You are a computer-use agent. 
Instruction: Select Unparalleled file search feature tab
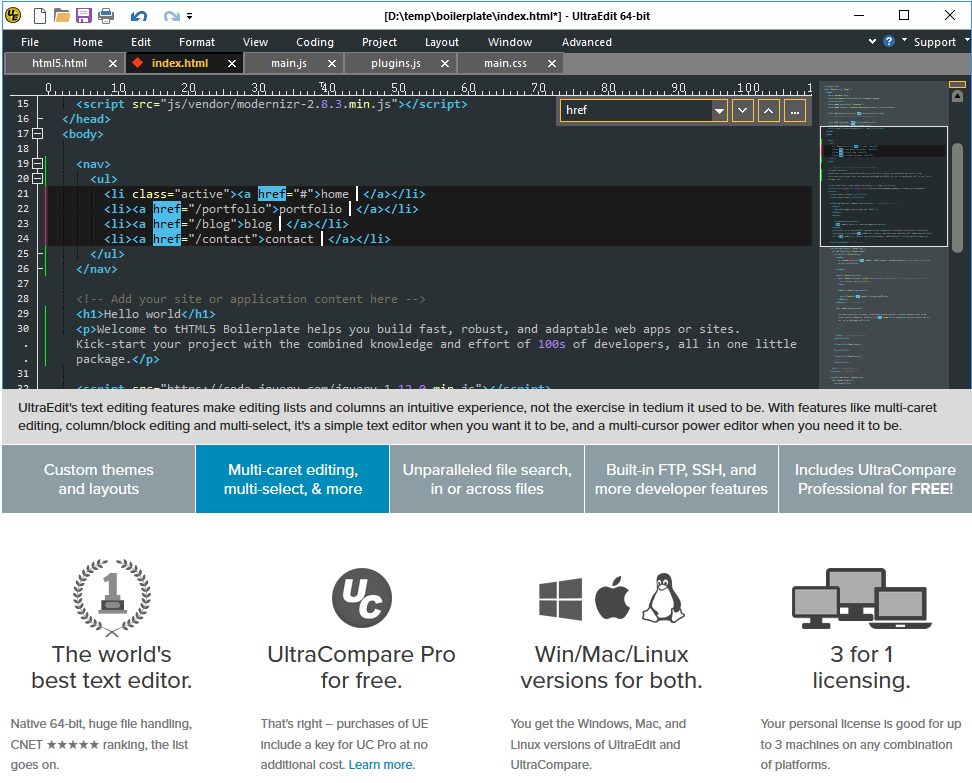pos(487,479)
